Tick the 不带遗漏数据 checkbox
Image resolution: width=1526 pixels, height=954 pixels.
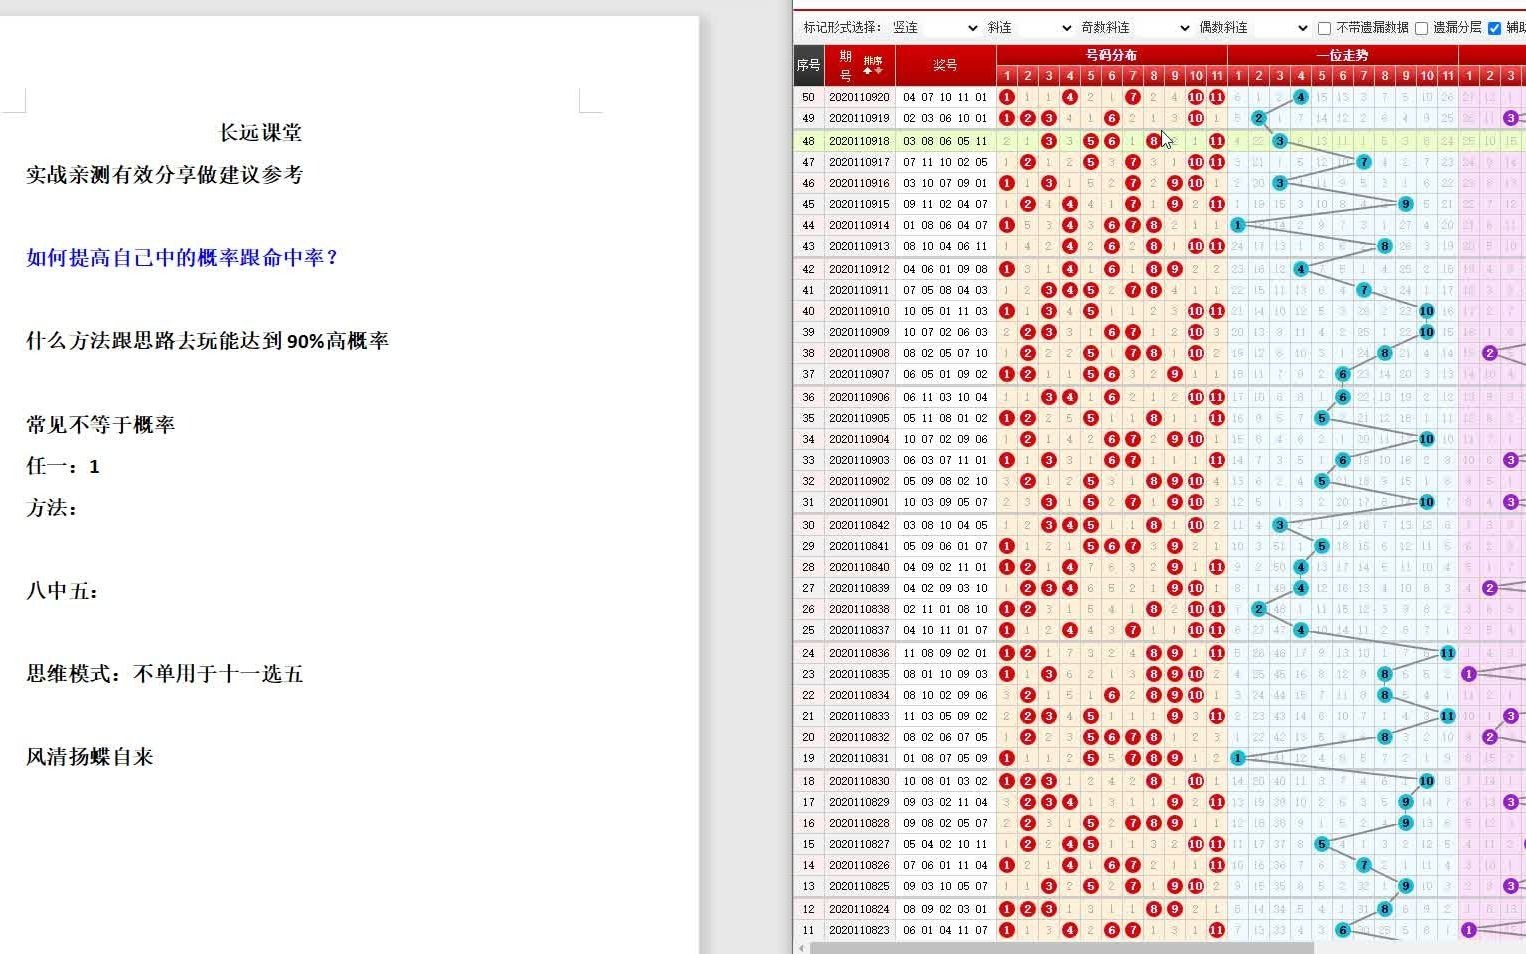pos(1324,28)
